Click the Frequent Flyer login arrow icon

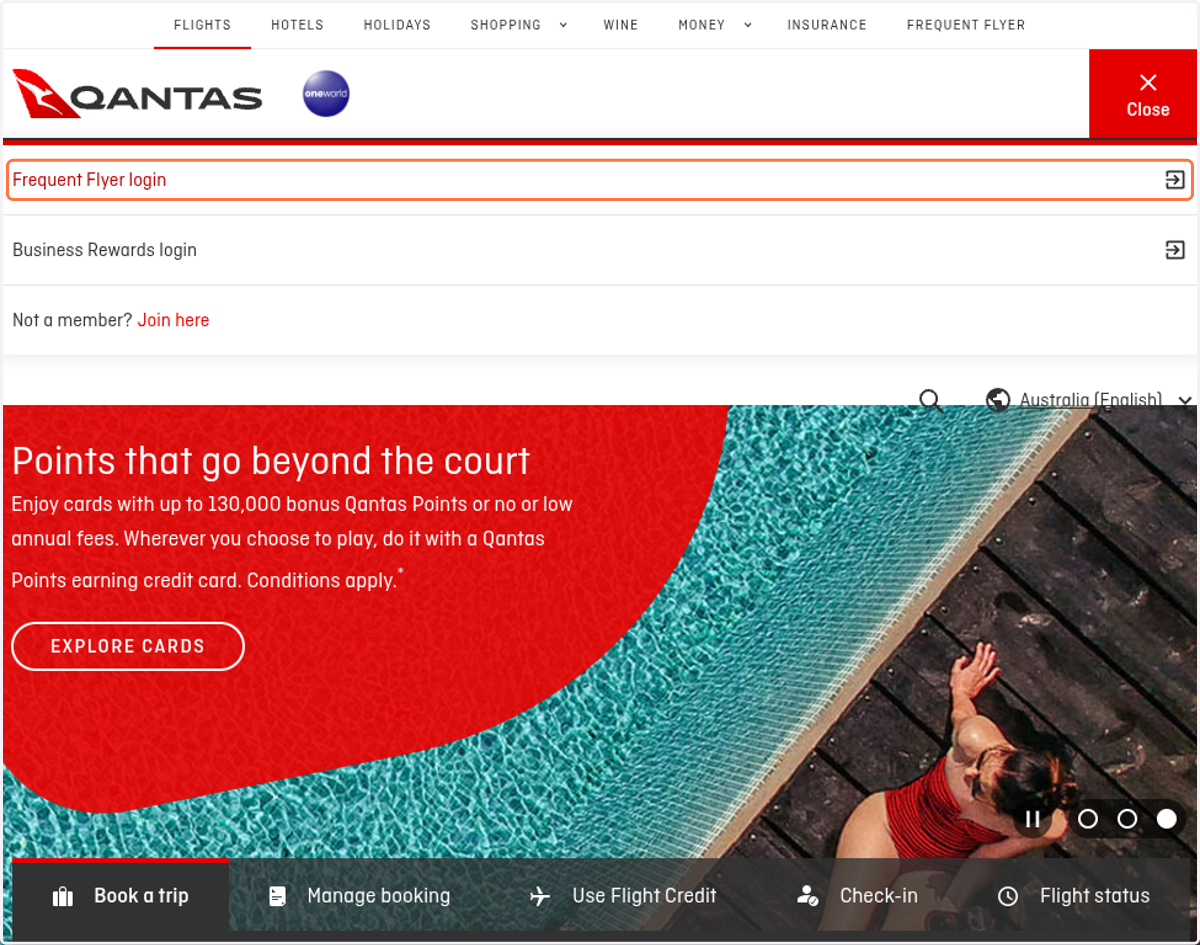[x=1175, y=180]
